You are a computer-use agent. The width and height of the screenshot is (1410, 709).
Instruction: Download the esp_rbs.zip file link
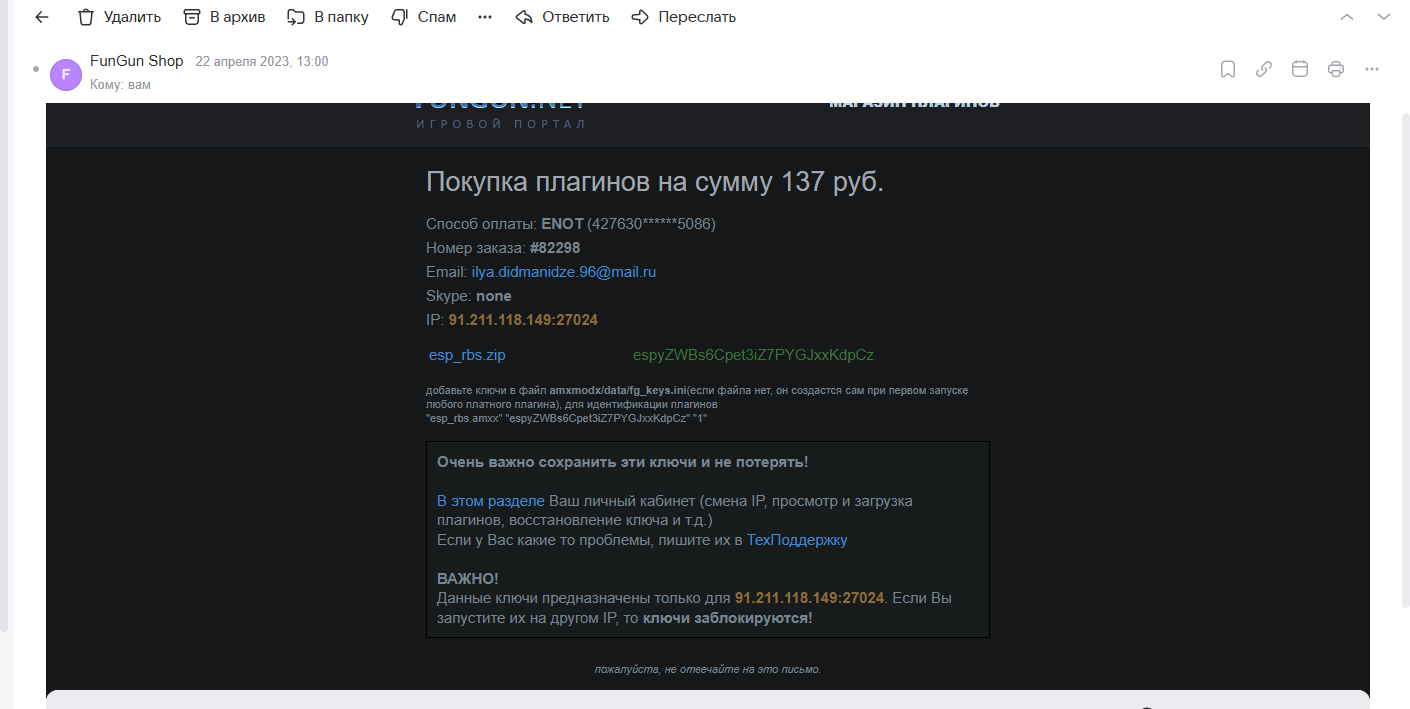click(x=467, y=355)
